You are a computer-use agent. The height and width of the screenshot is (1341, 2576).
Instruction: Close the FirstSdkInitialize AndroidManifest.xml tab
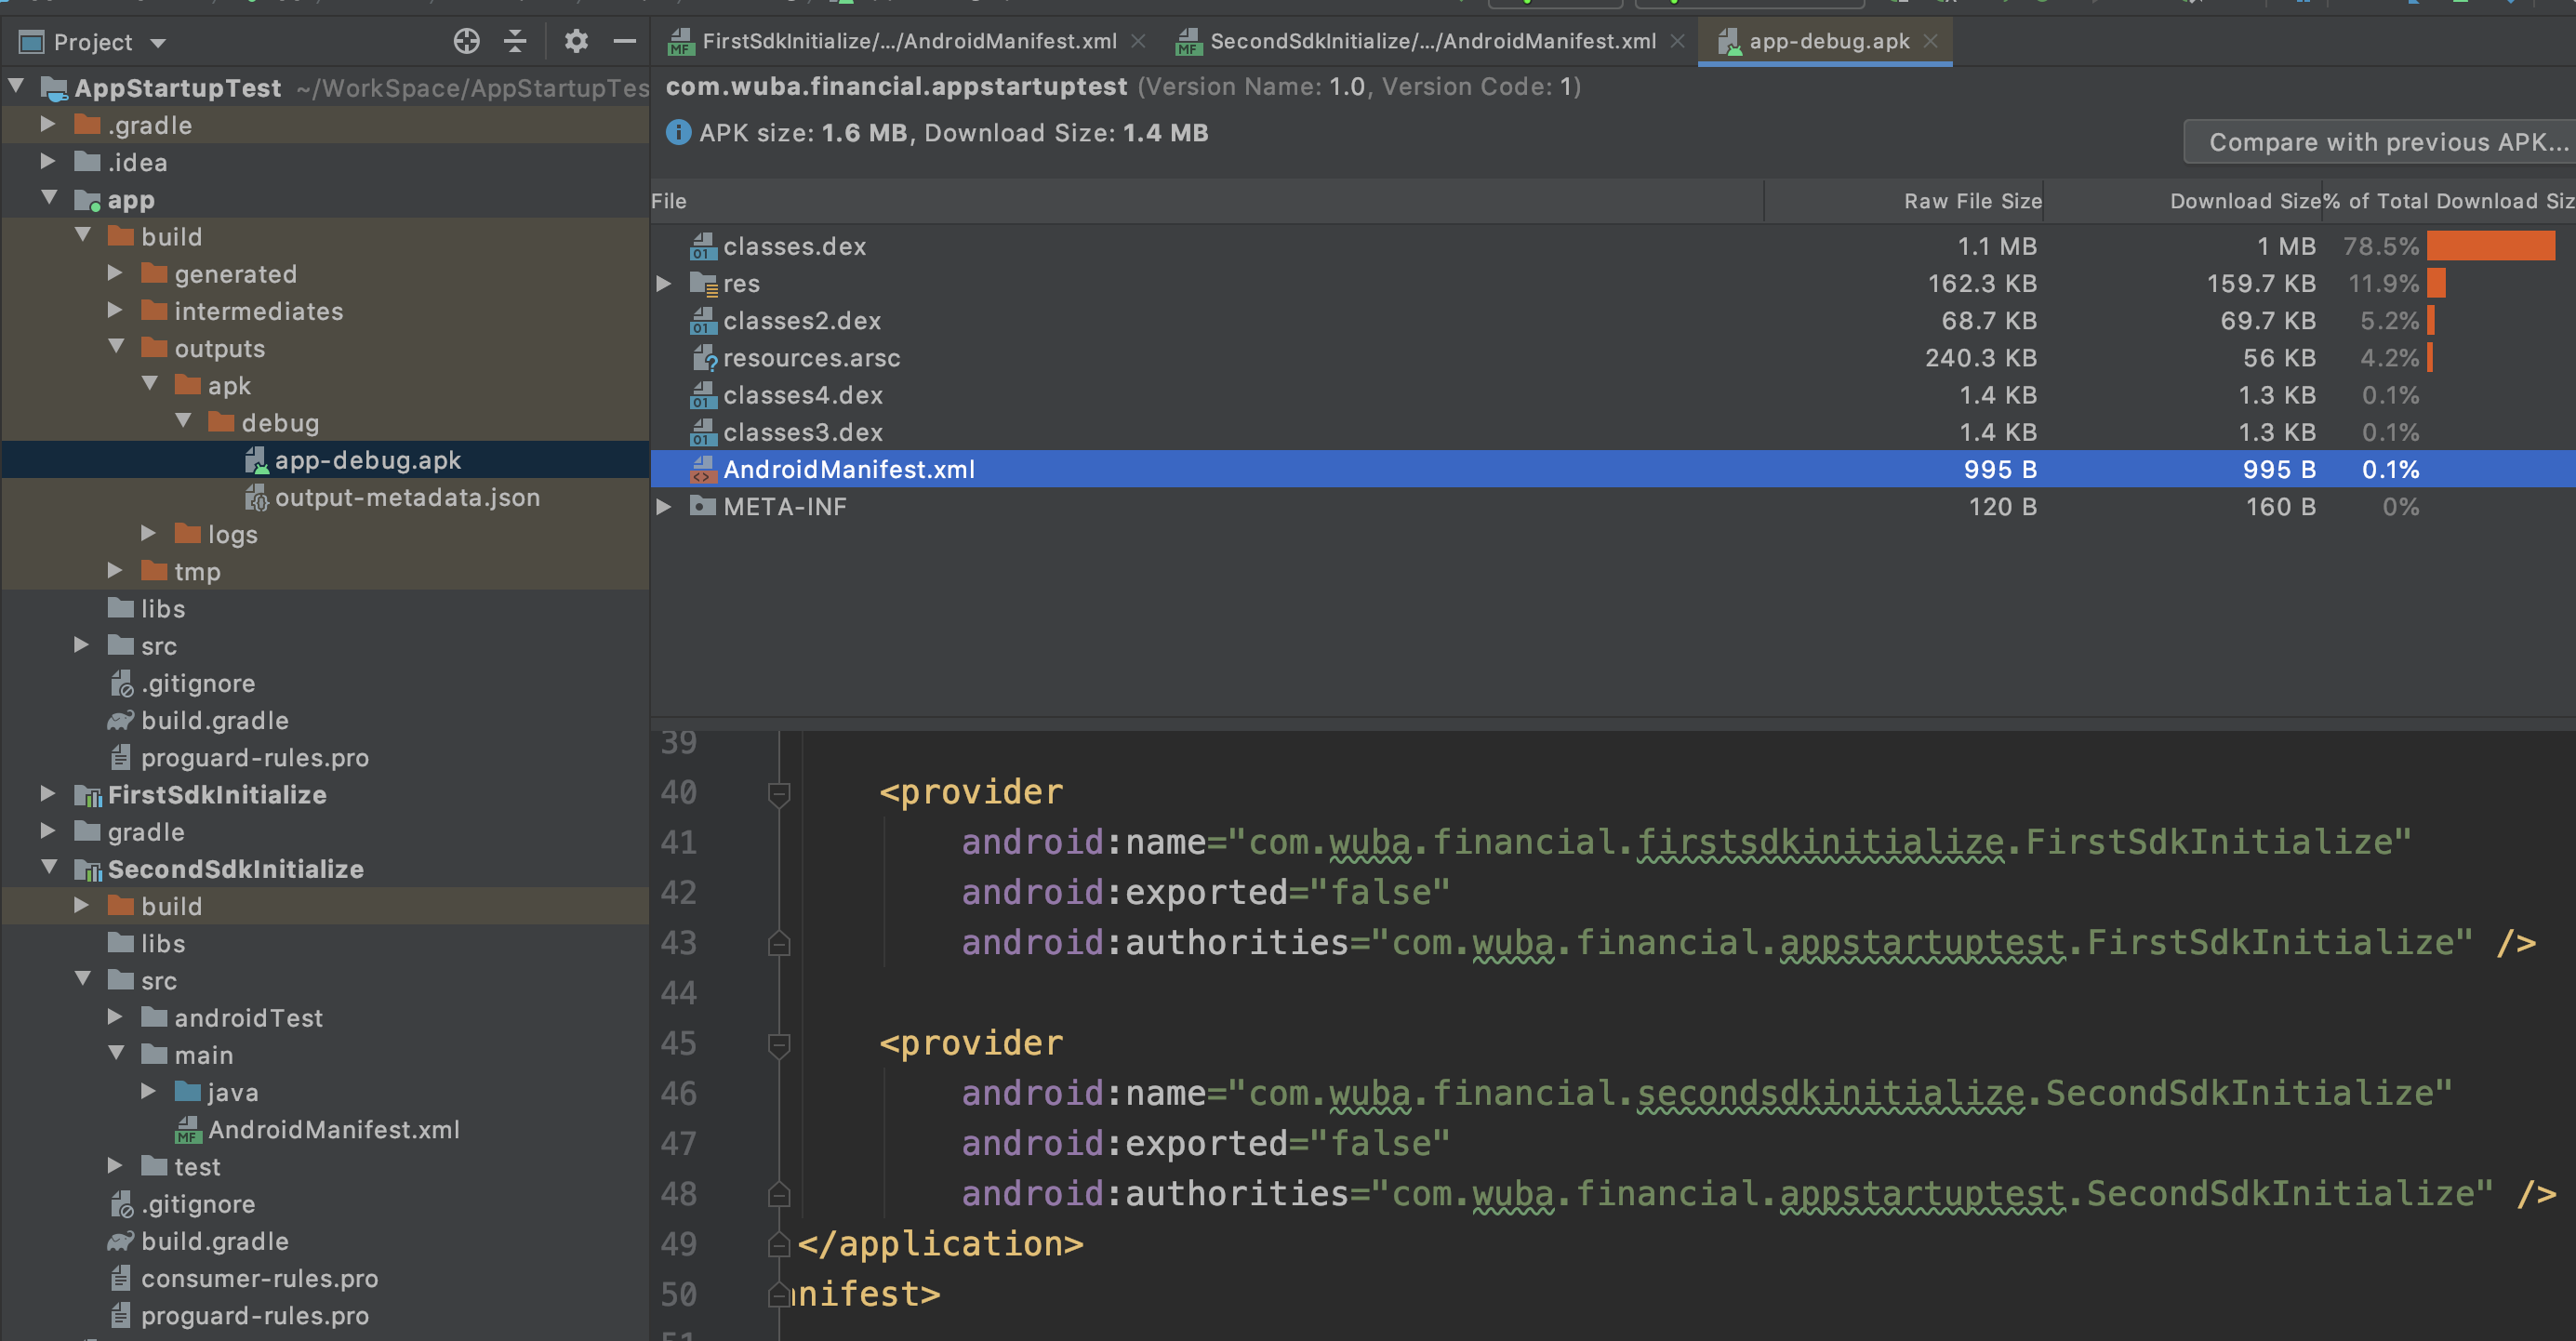pyautogui.click(x=1138, y=41)
